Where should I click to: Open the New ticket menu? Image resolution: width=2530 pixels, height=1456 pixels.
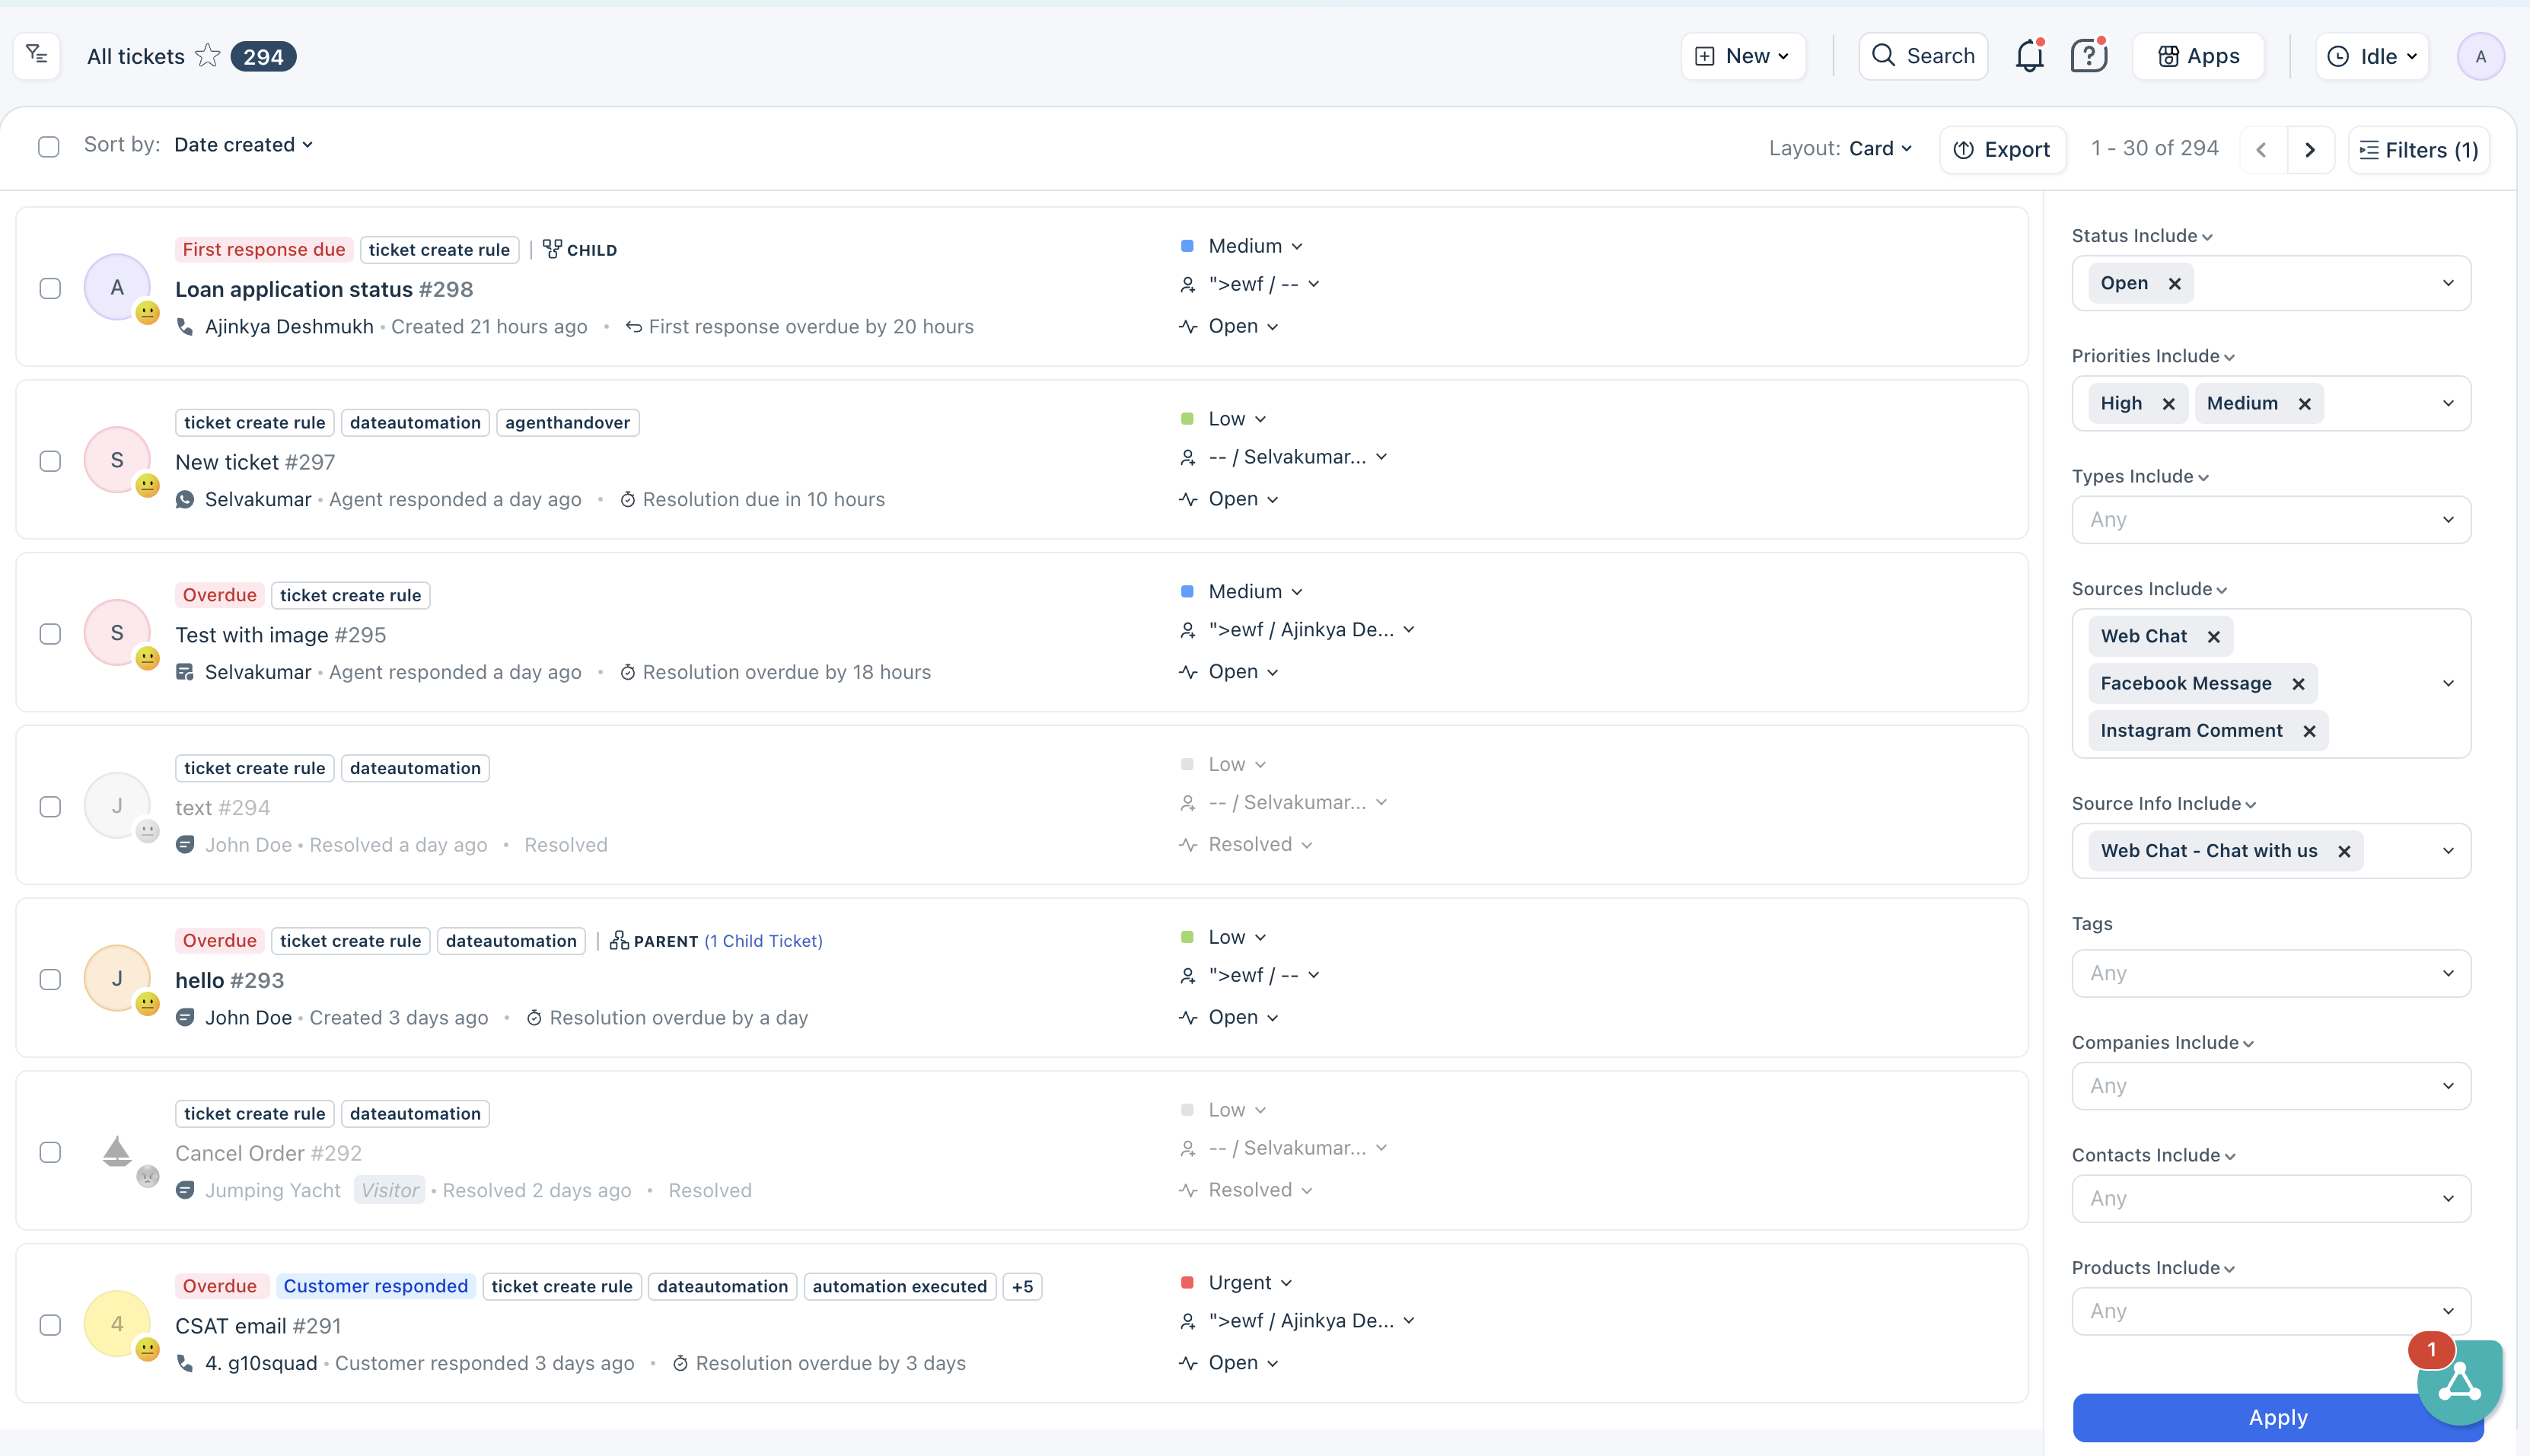(x=1743, y=56)
